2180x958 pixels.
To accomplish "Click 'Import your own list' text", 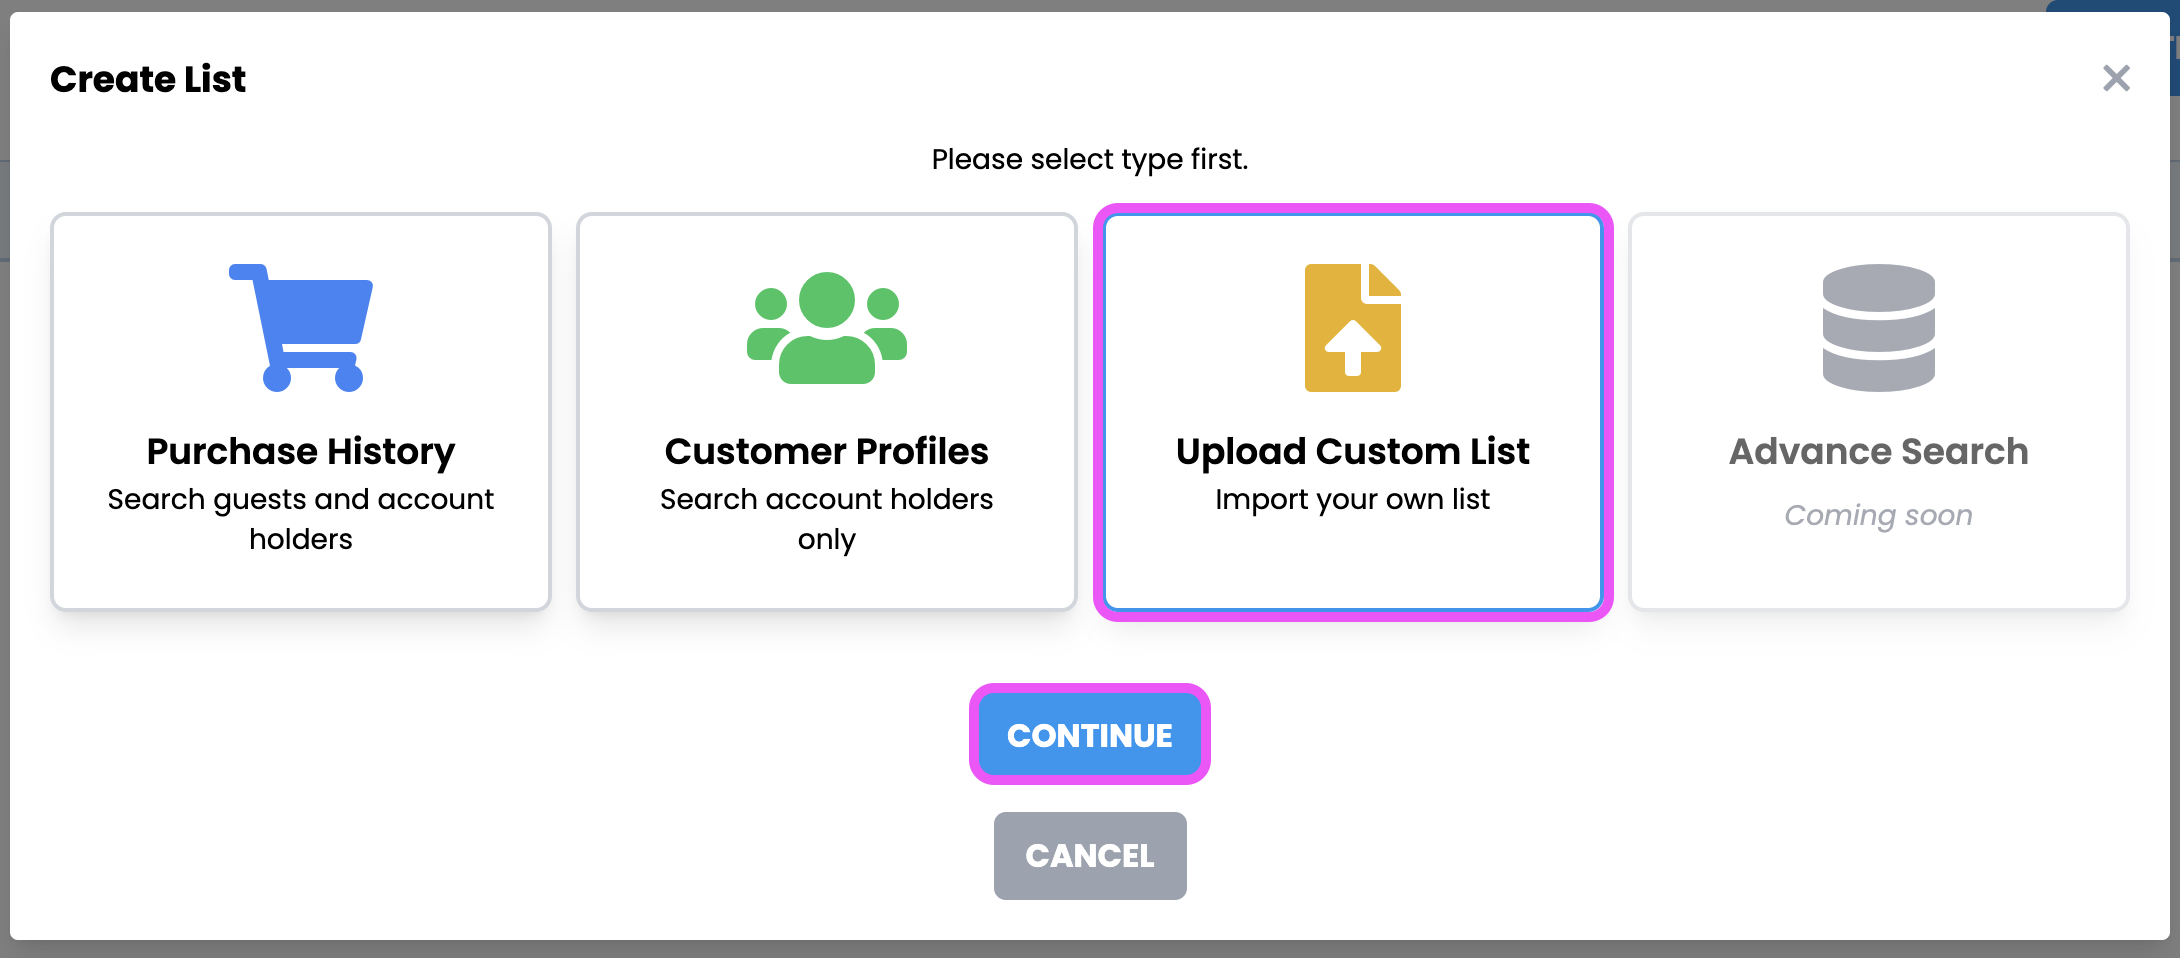I will (x=1352, y=499).
